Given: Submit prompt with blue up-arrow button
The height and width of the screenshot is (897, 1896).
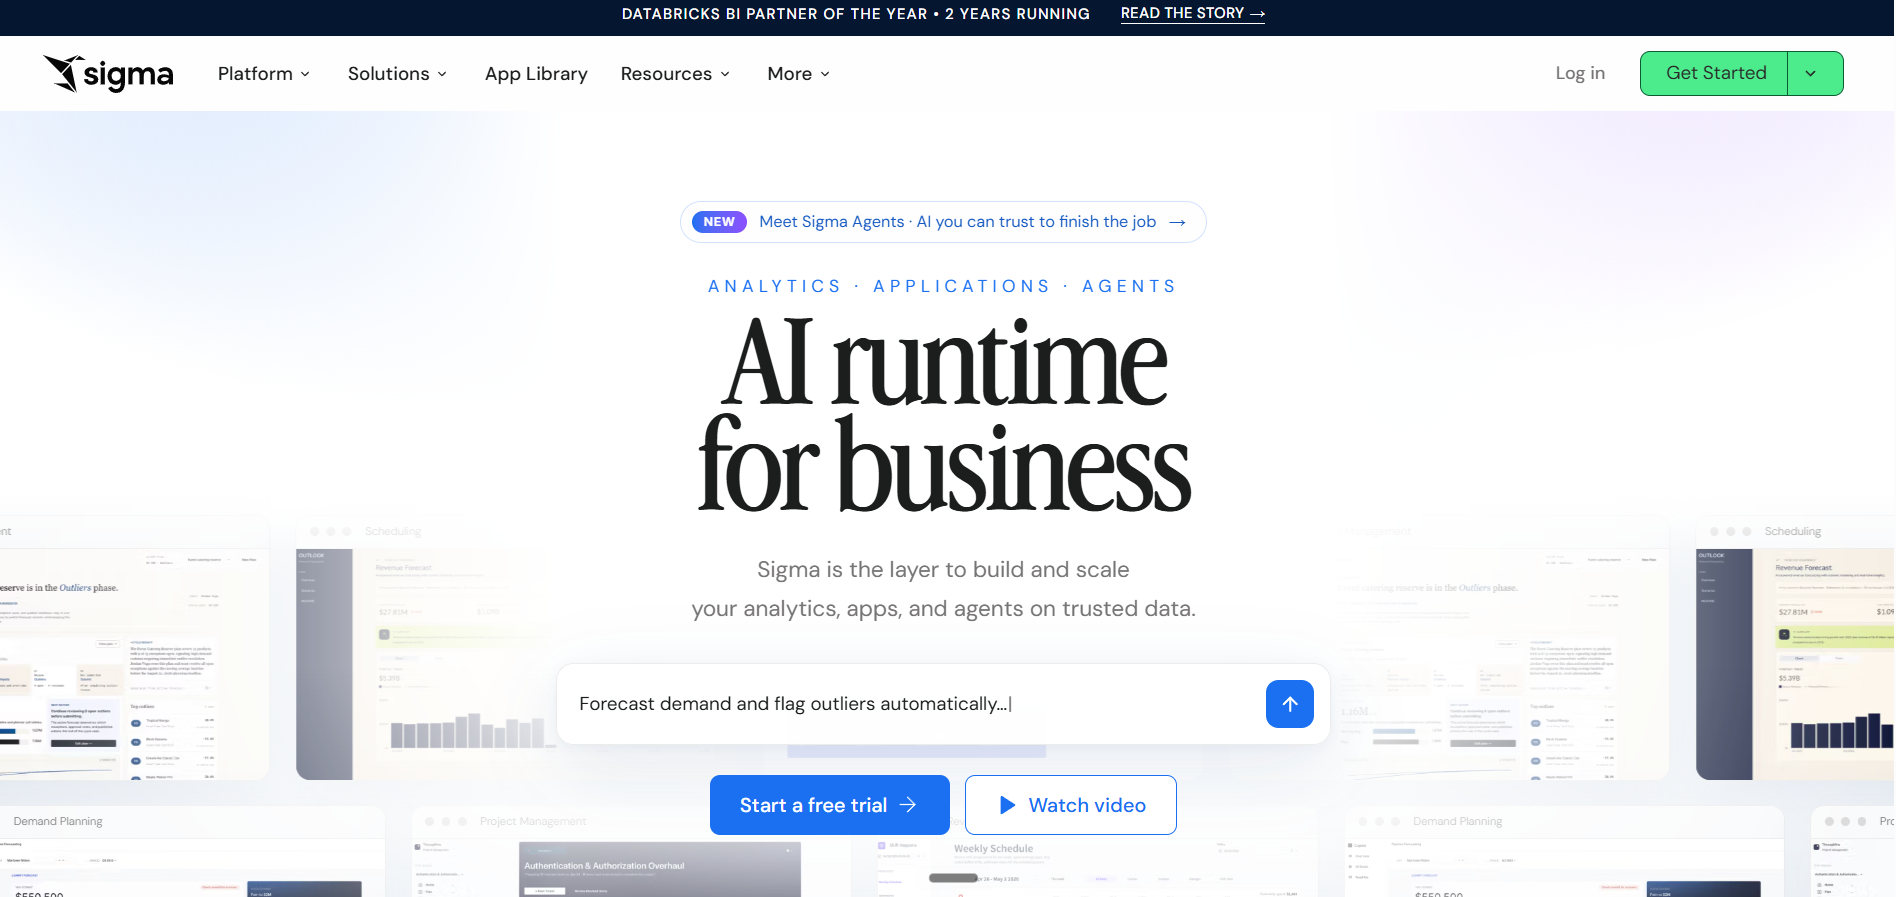Looking at the screenshot, I should coord(1290,704).
